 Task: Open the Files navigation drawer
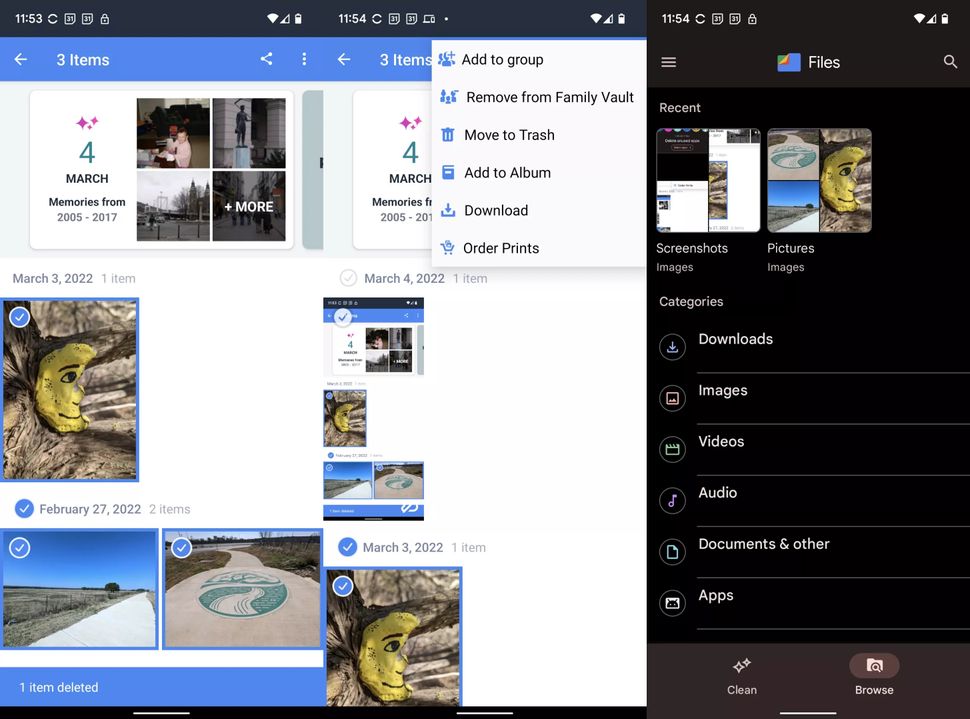point(668,62)
